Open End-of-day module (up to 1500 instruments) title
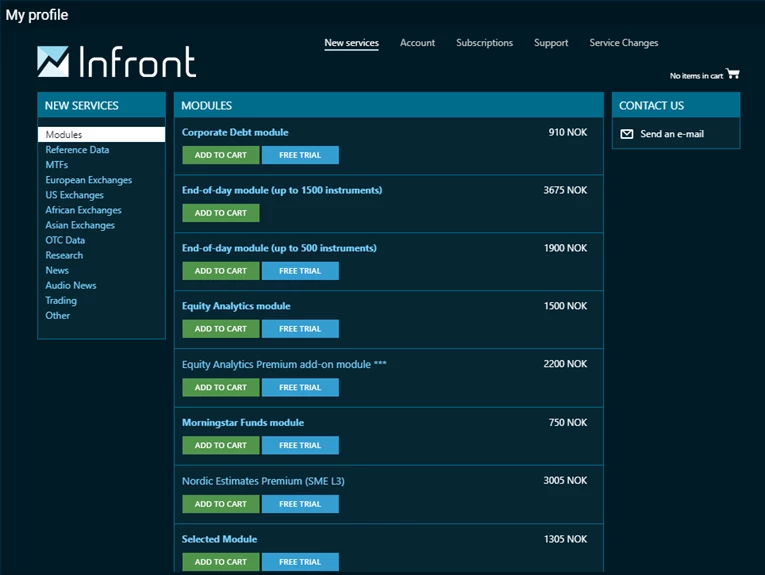This screenshot has width=765, height=575. [282, 191]
